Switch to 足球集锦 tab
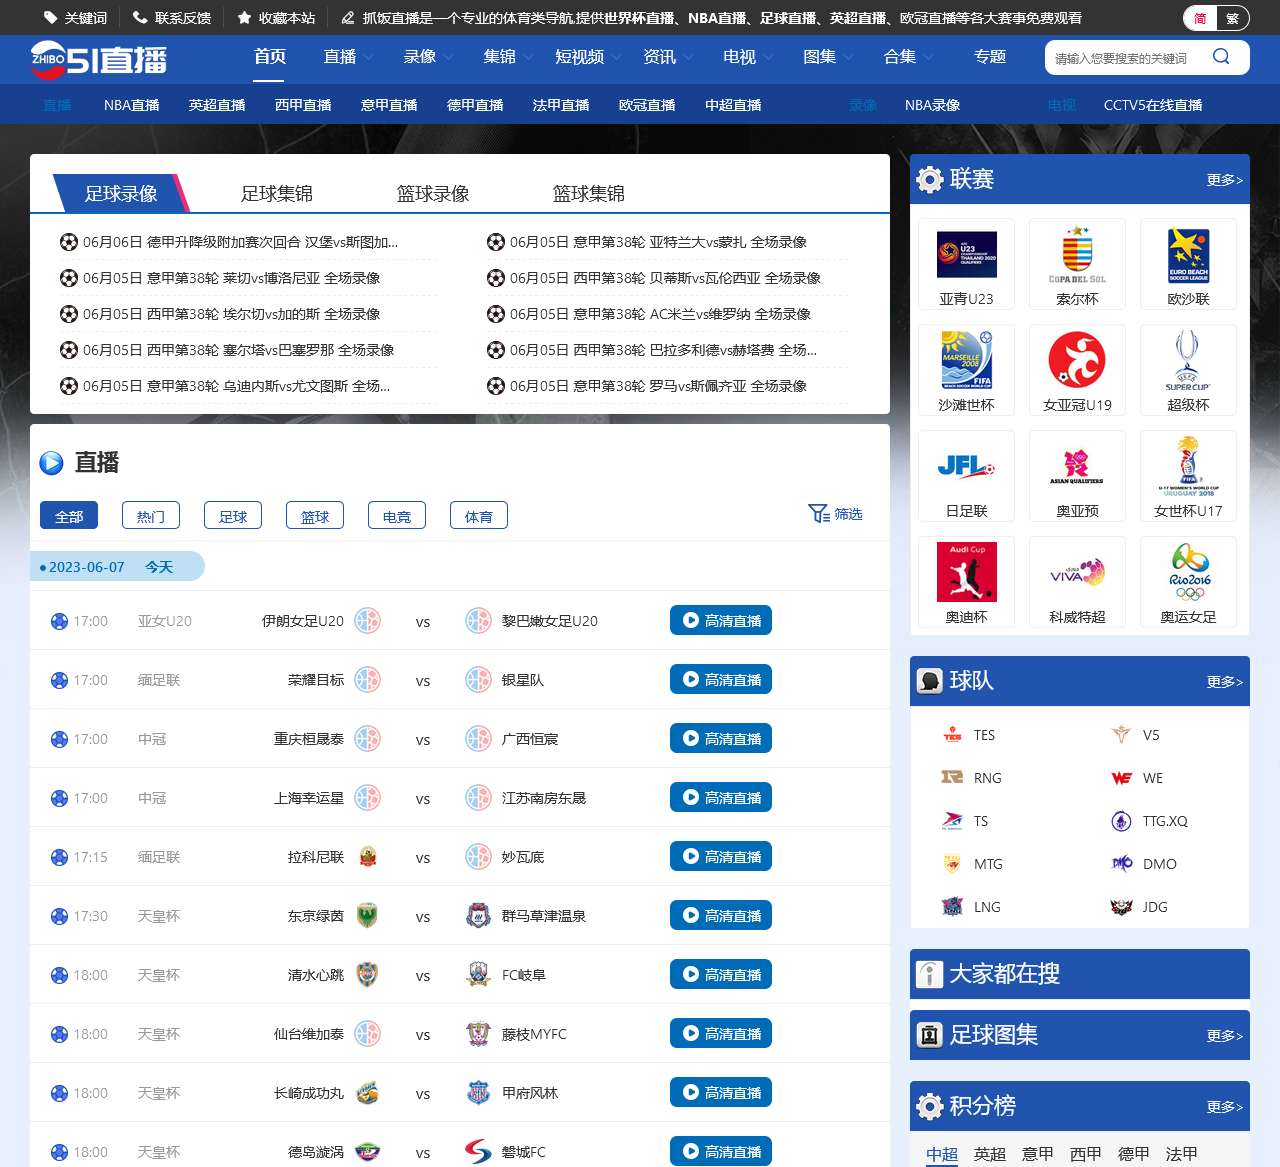The width and height of the screenshot is (1280, 1167). point(277,193)
